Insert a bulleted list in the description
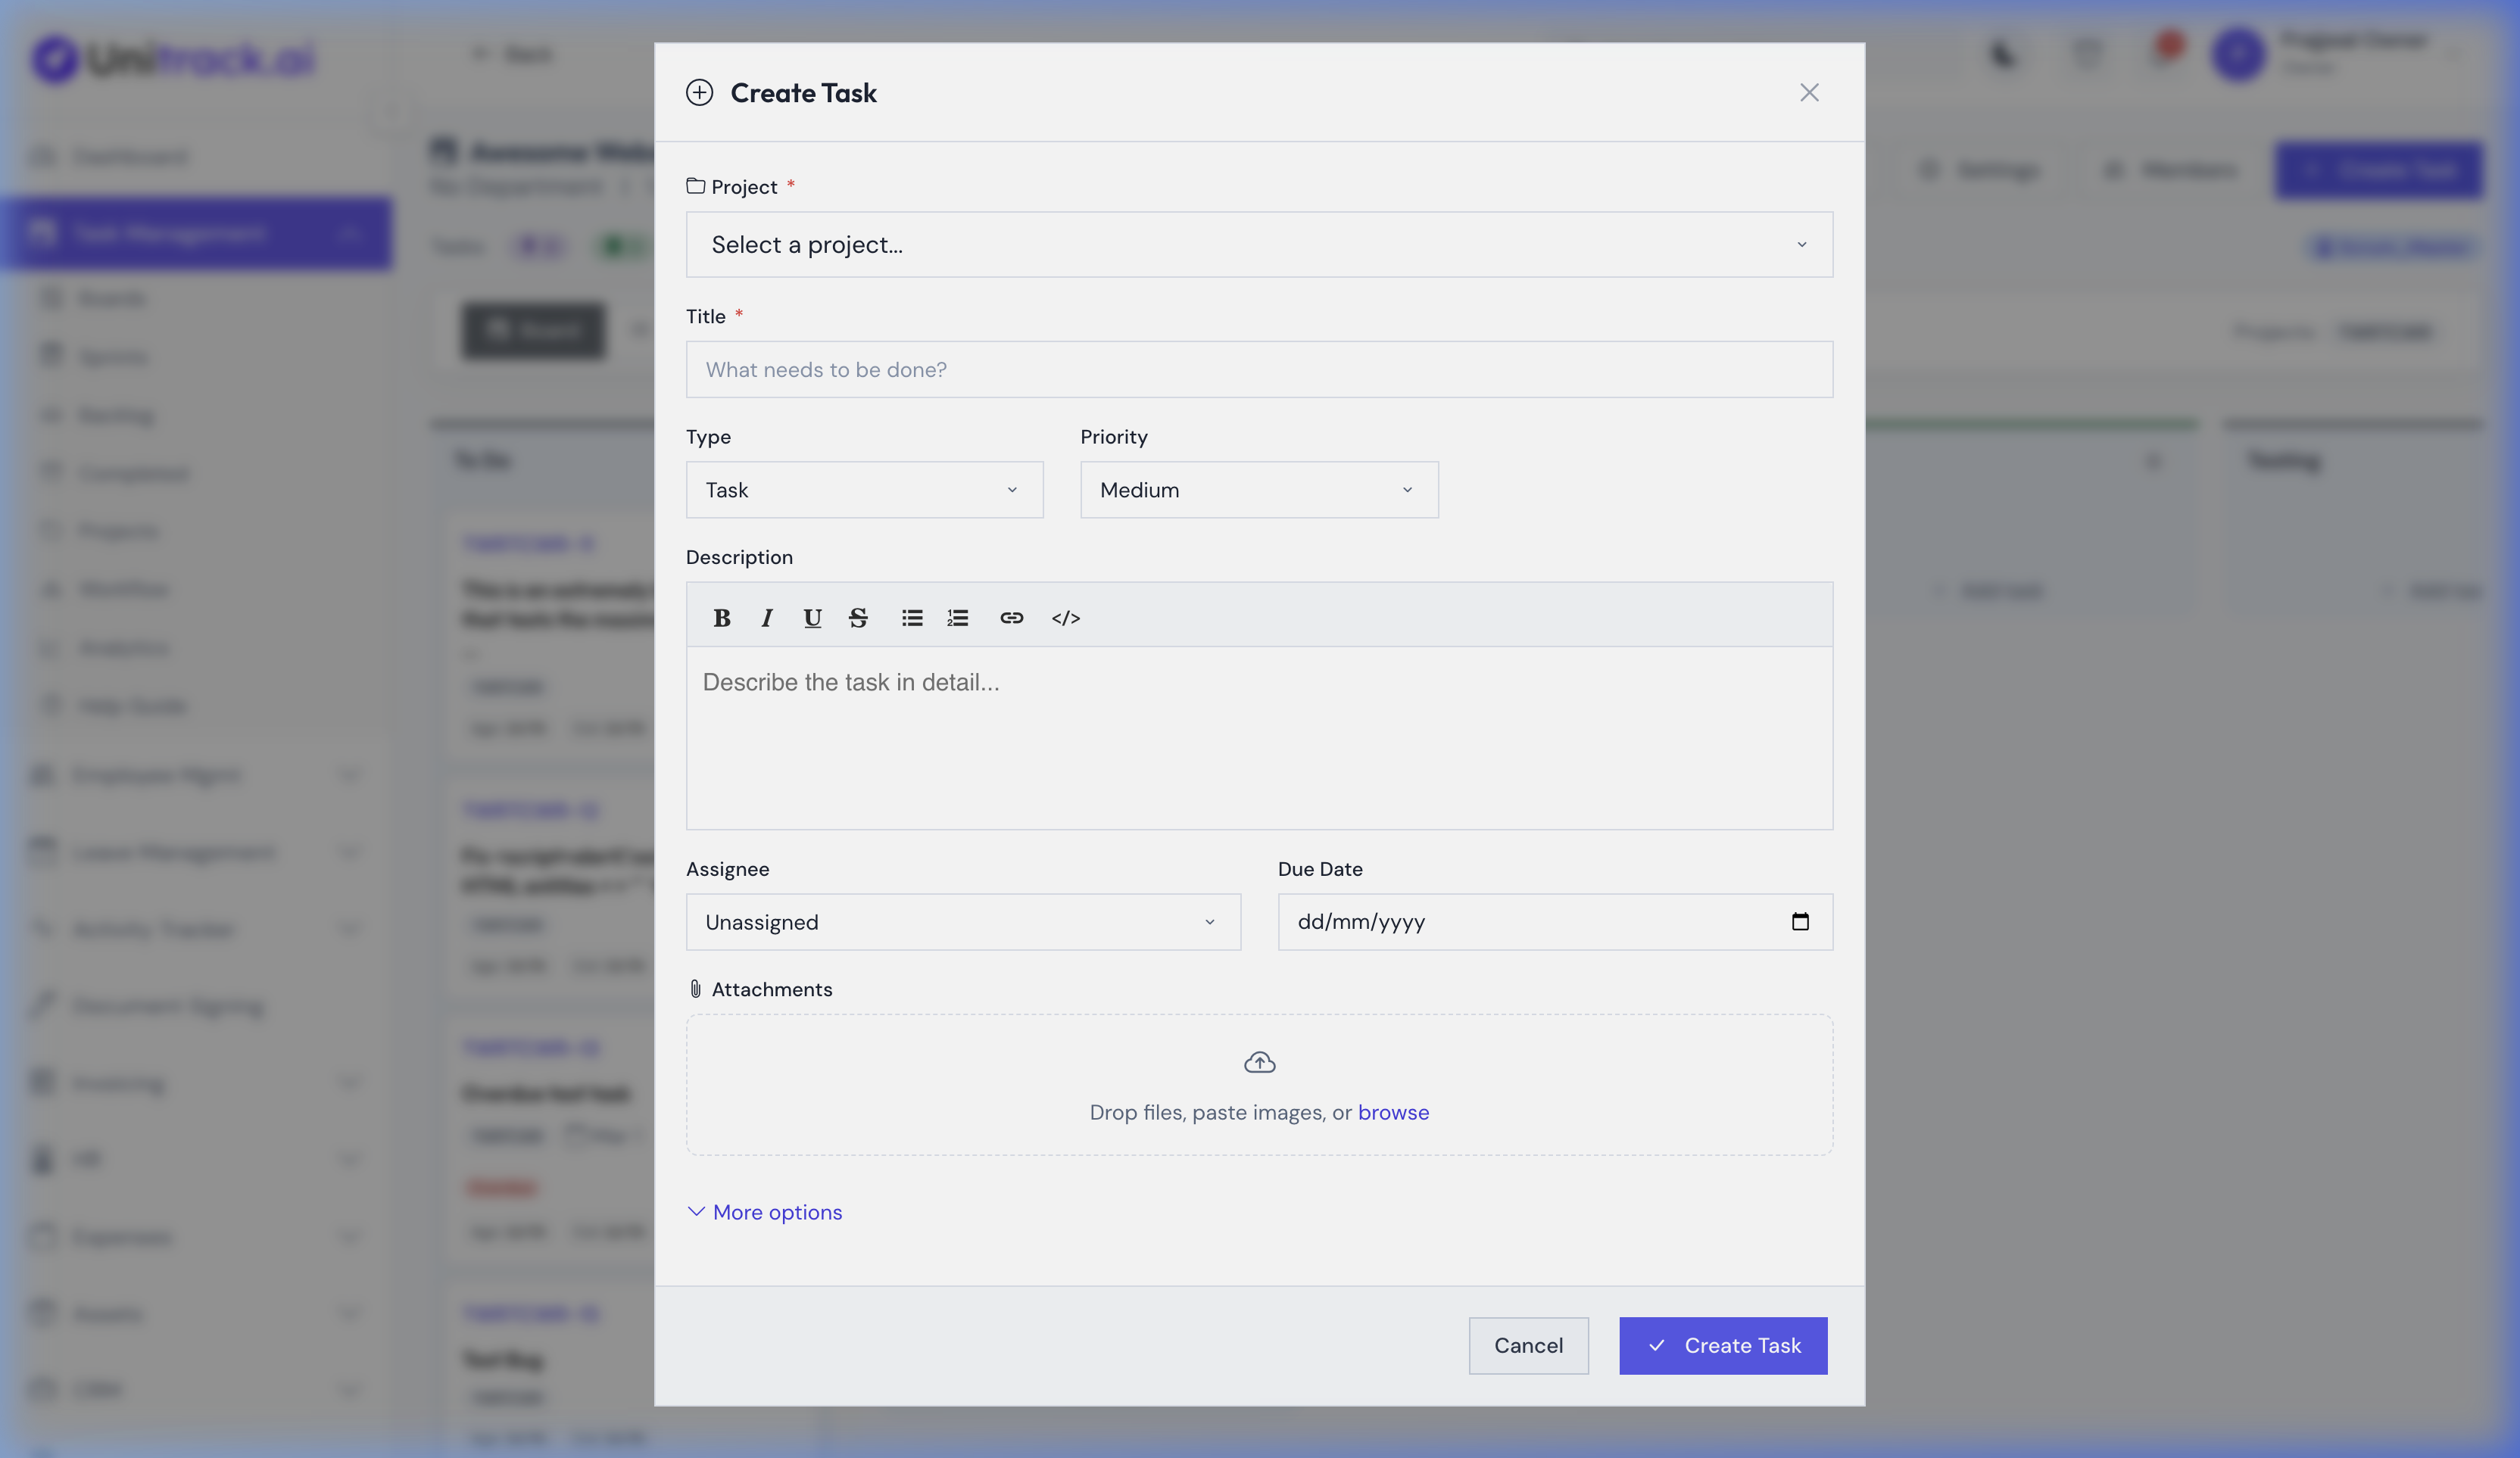This screenshot has height=1458, width=2520. (911, 618)
